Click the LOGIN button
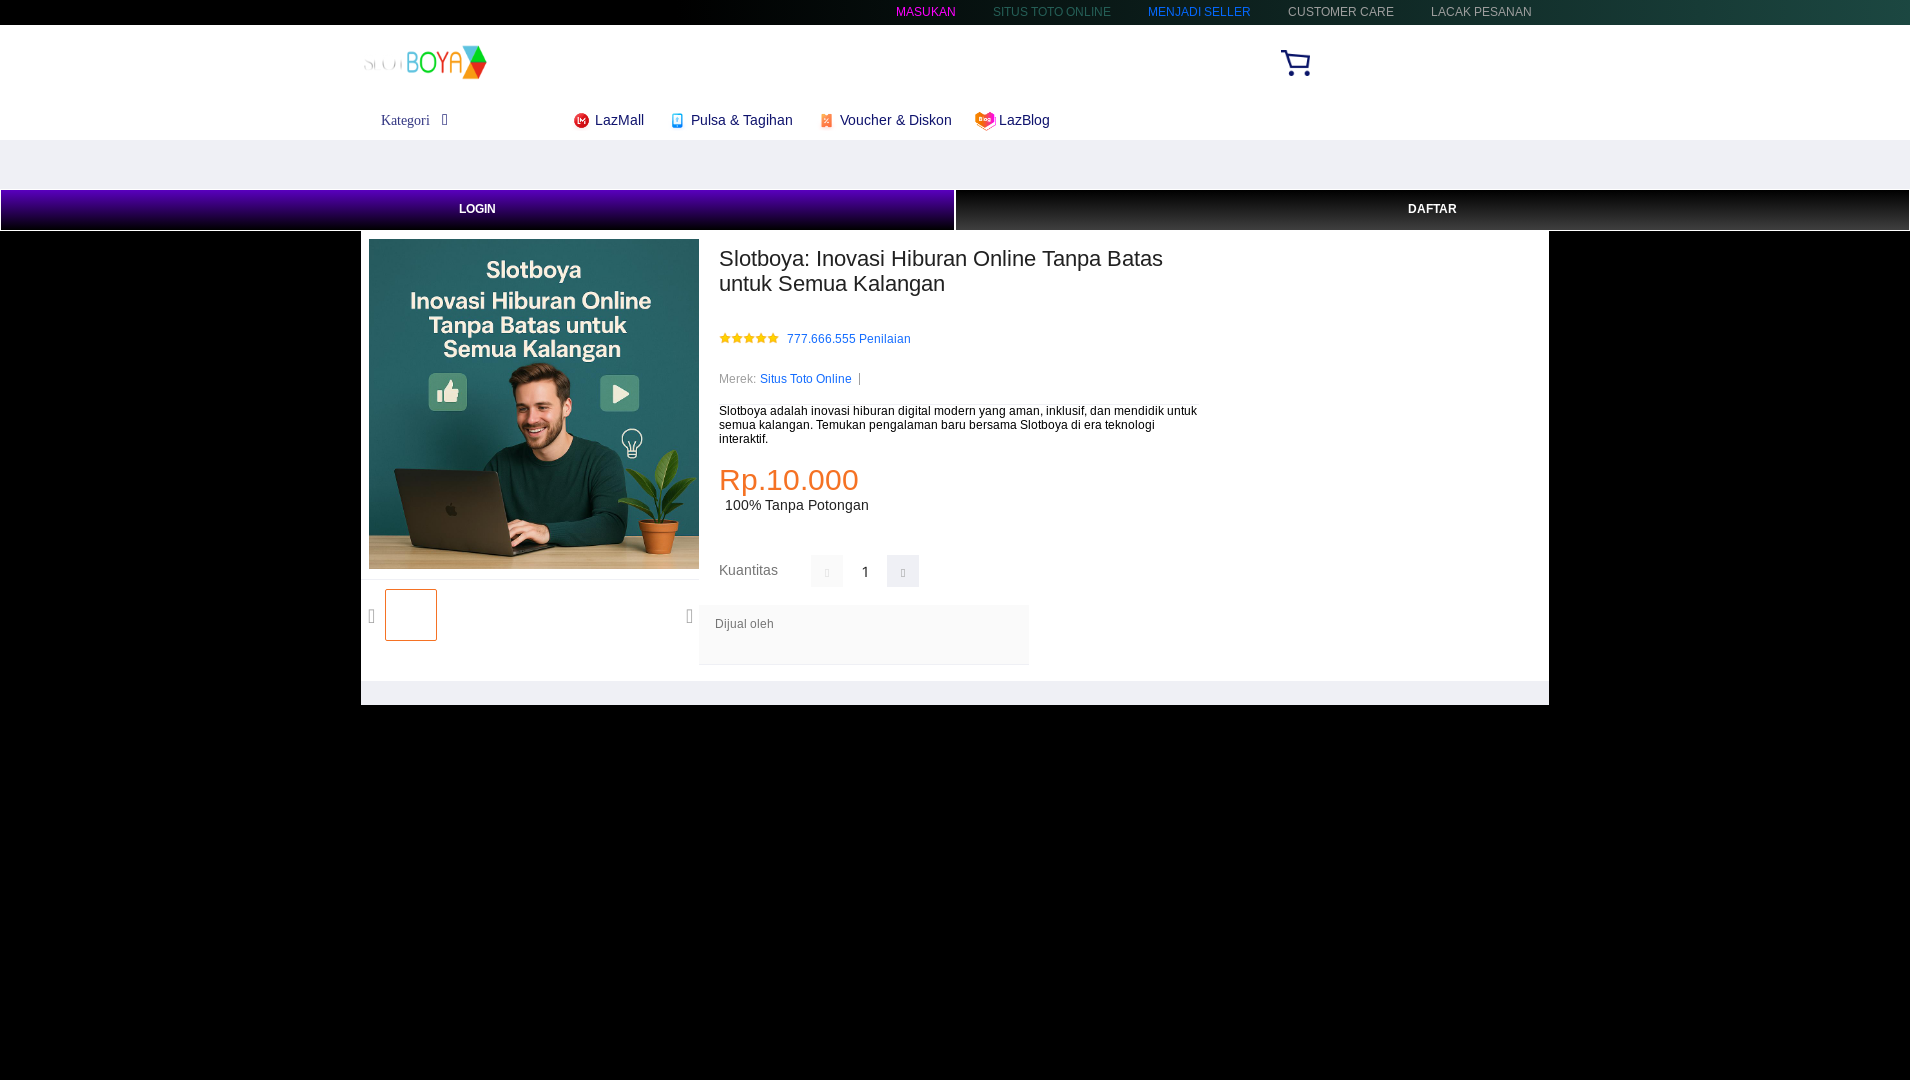This screenshot has width=1920, height=1080. click(477, 210)
